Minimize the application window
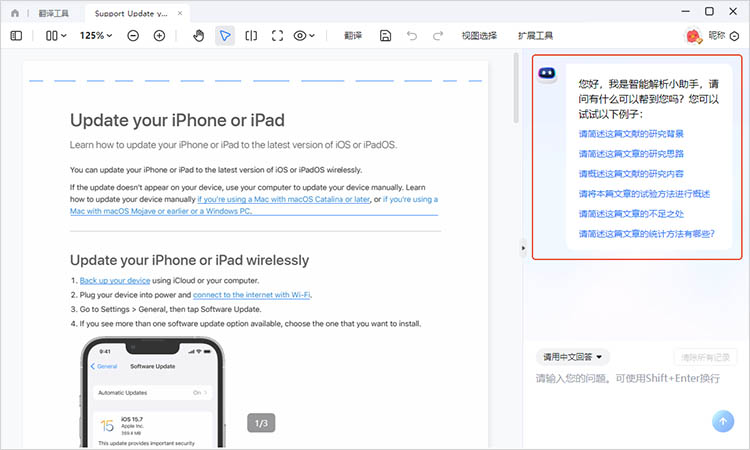Image resolution: width=750 pixels, height=450 pixels. (x=686, y=11)
